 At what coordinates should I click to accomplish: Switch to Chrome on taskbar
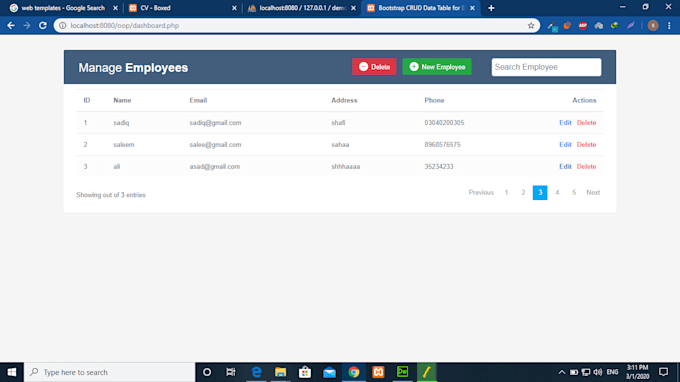tap(354, 372)
